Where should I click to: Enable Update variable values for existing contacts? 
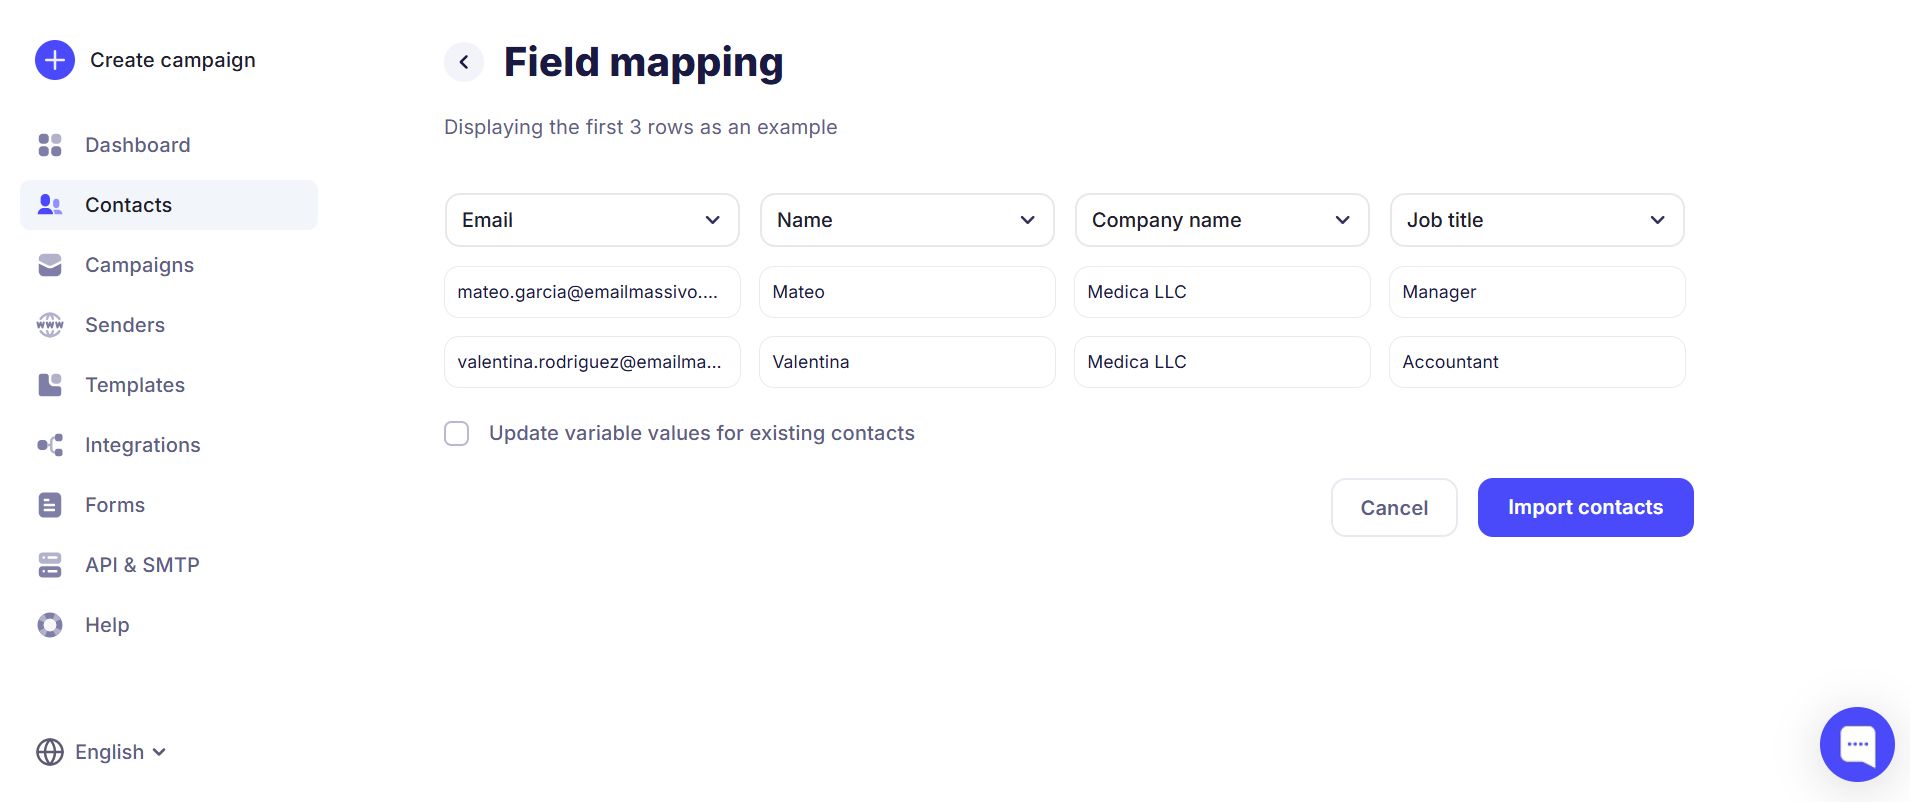tap(457, 433)
